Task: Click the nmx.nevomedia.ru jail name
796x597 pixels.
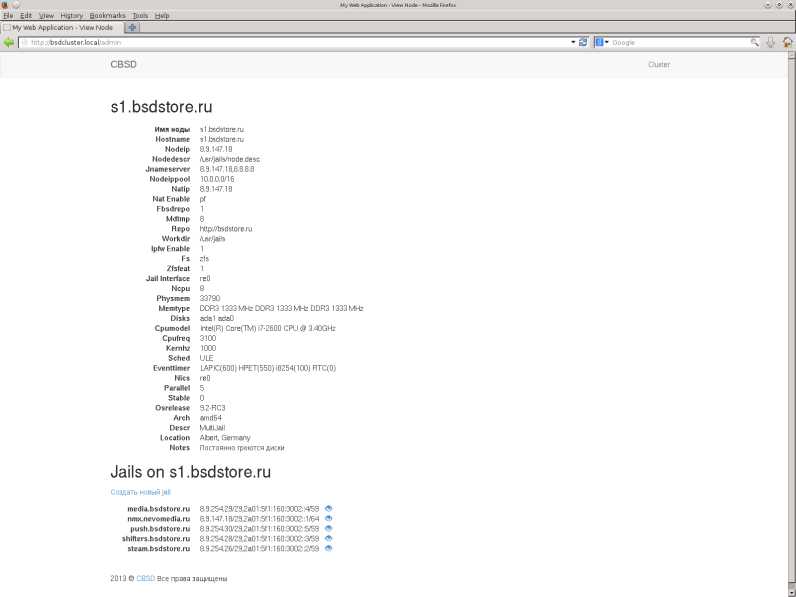Action: click(158, 519)
